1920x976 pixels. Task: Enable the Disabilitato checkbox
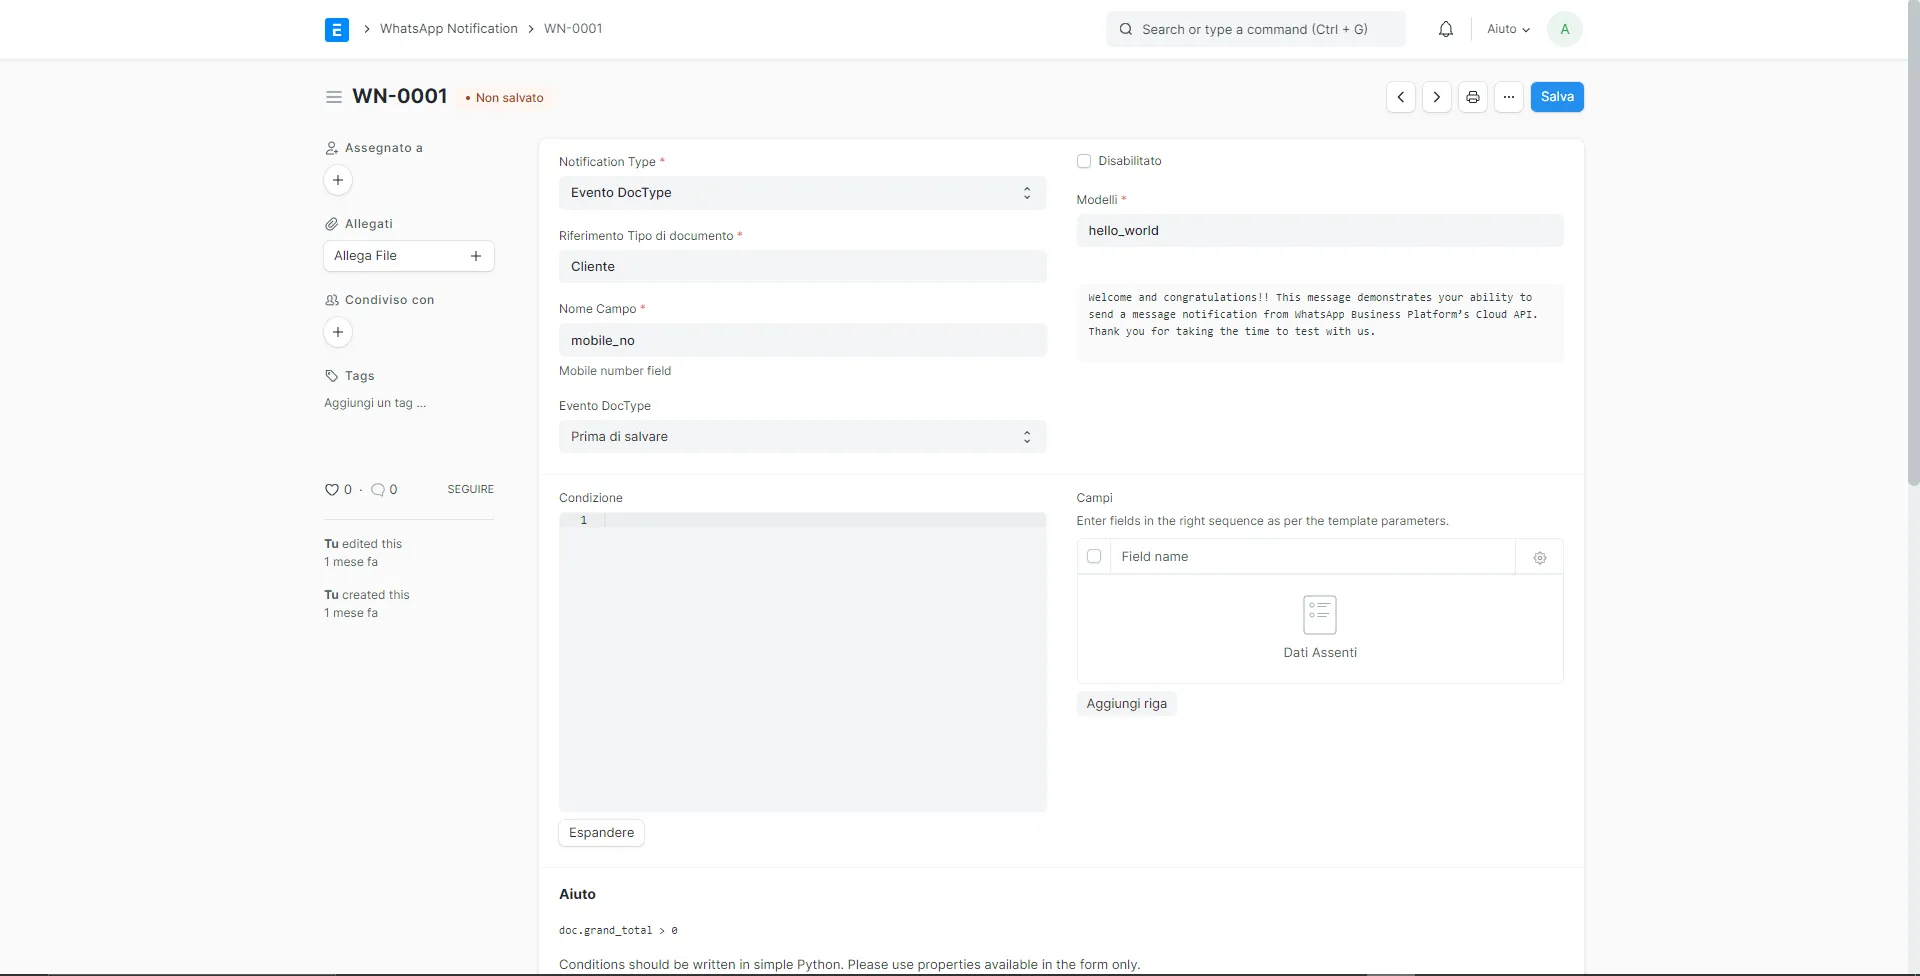1085,161
